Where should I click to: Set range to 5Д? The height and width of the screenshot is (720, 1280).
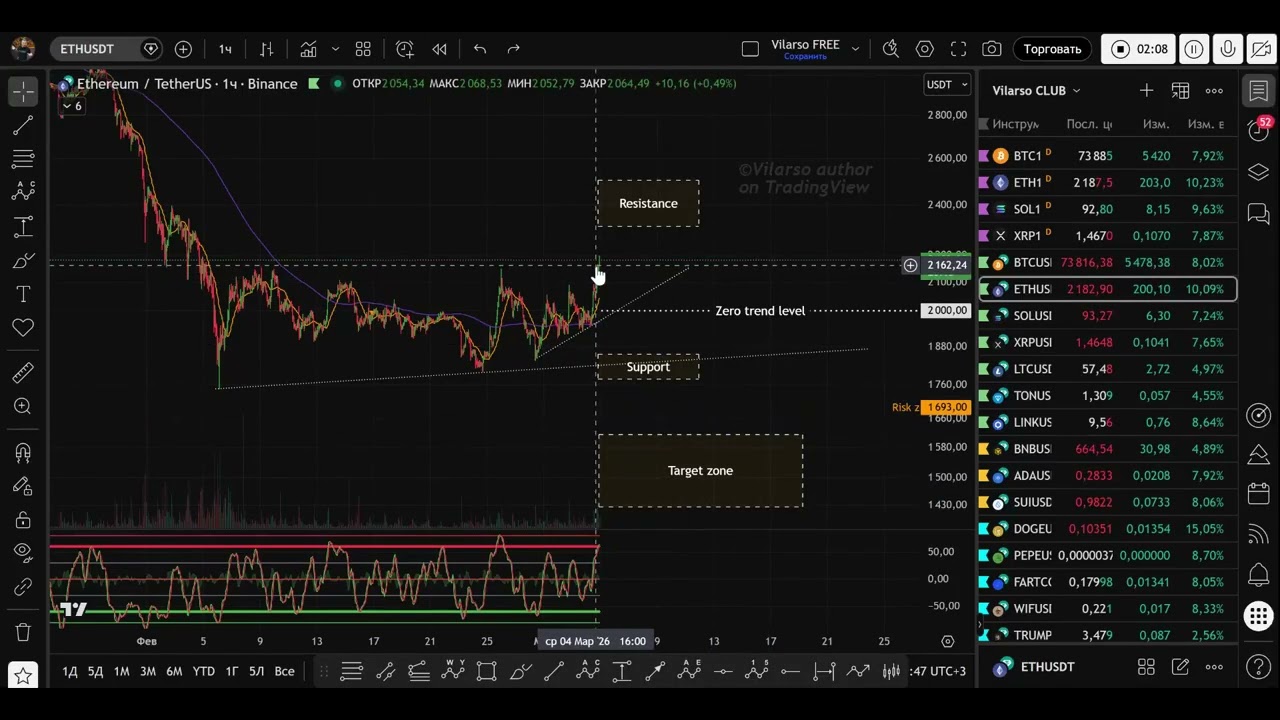95,671
